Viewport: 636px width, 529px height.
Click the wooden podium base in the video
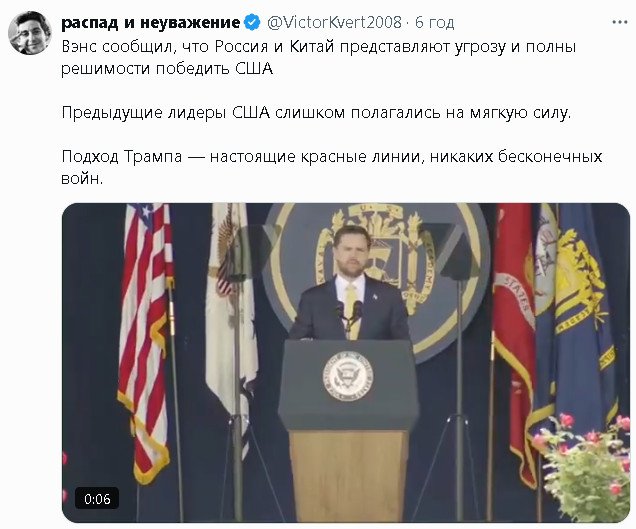tap(349, 475)
